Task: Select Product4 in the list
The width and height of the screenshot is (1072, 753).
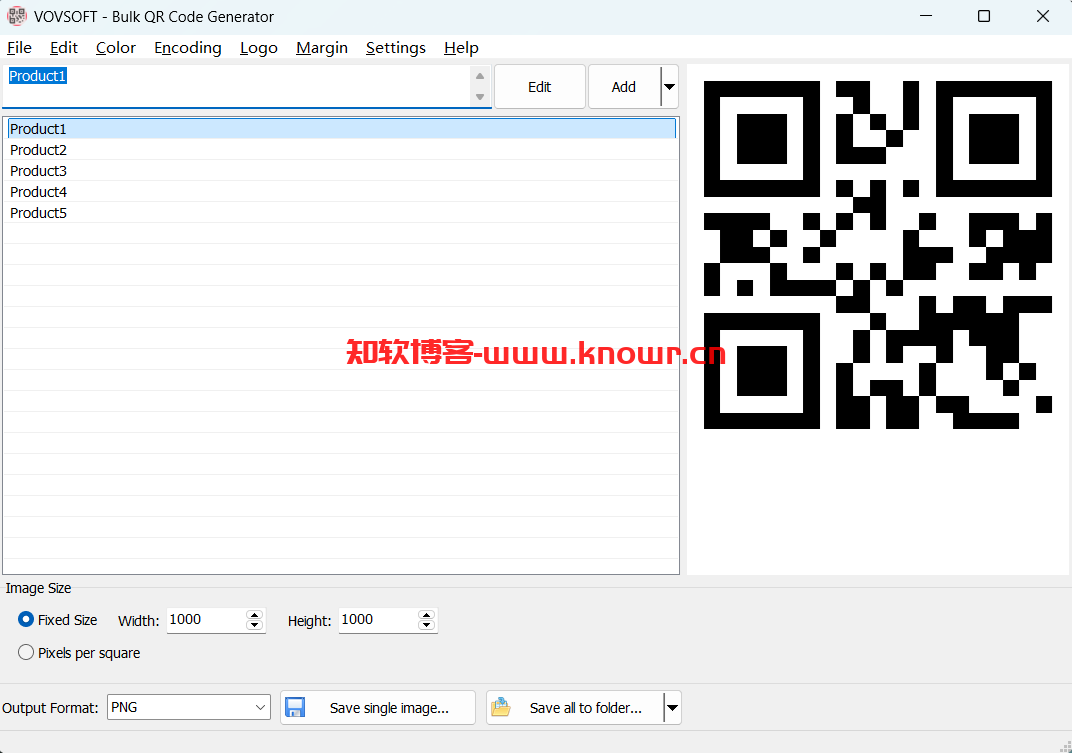Action: coord(341,192)
